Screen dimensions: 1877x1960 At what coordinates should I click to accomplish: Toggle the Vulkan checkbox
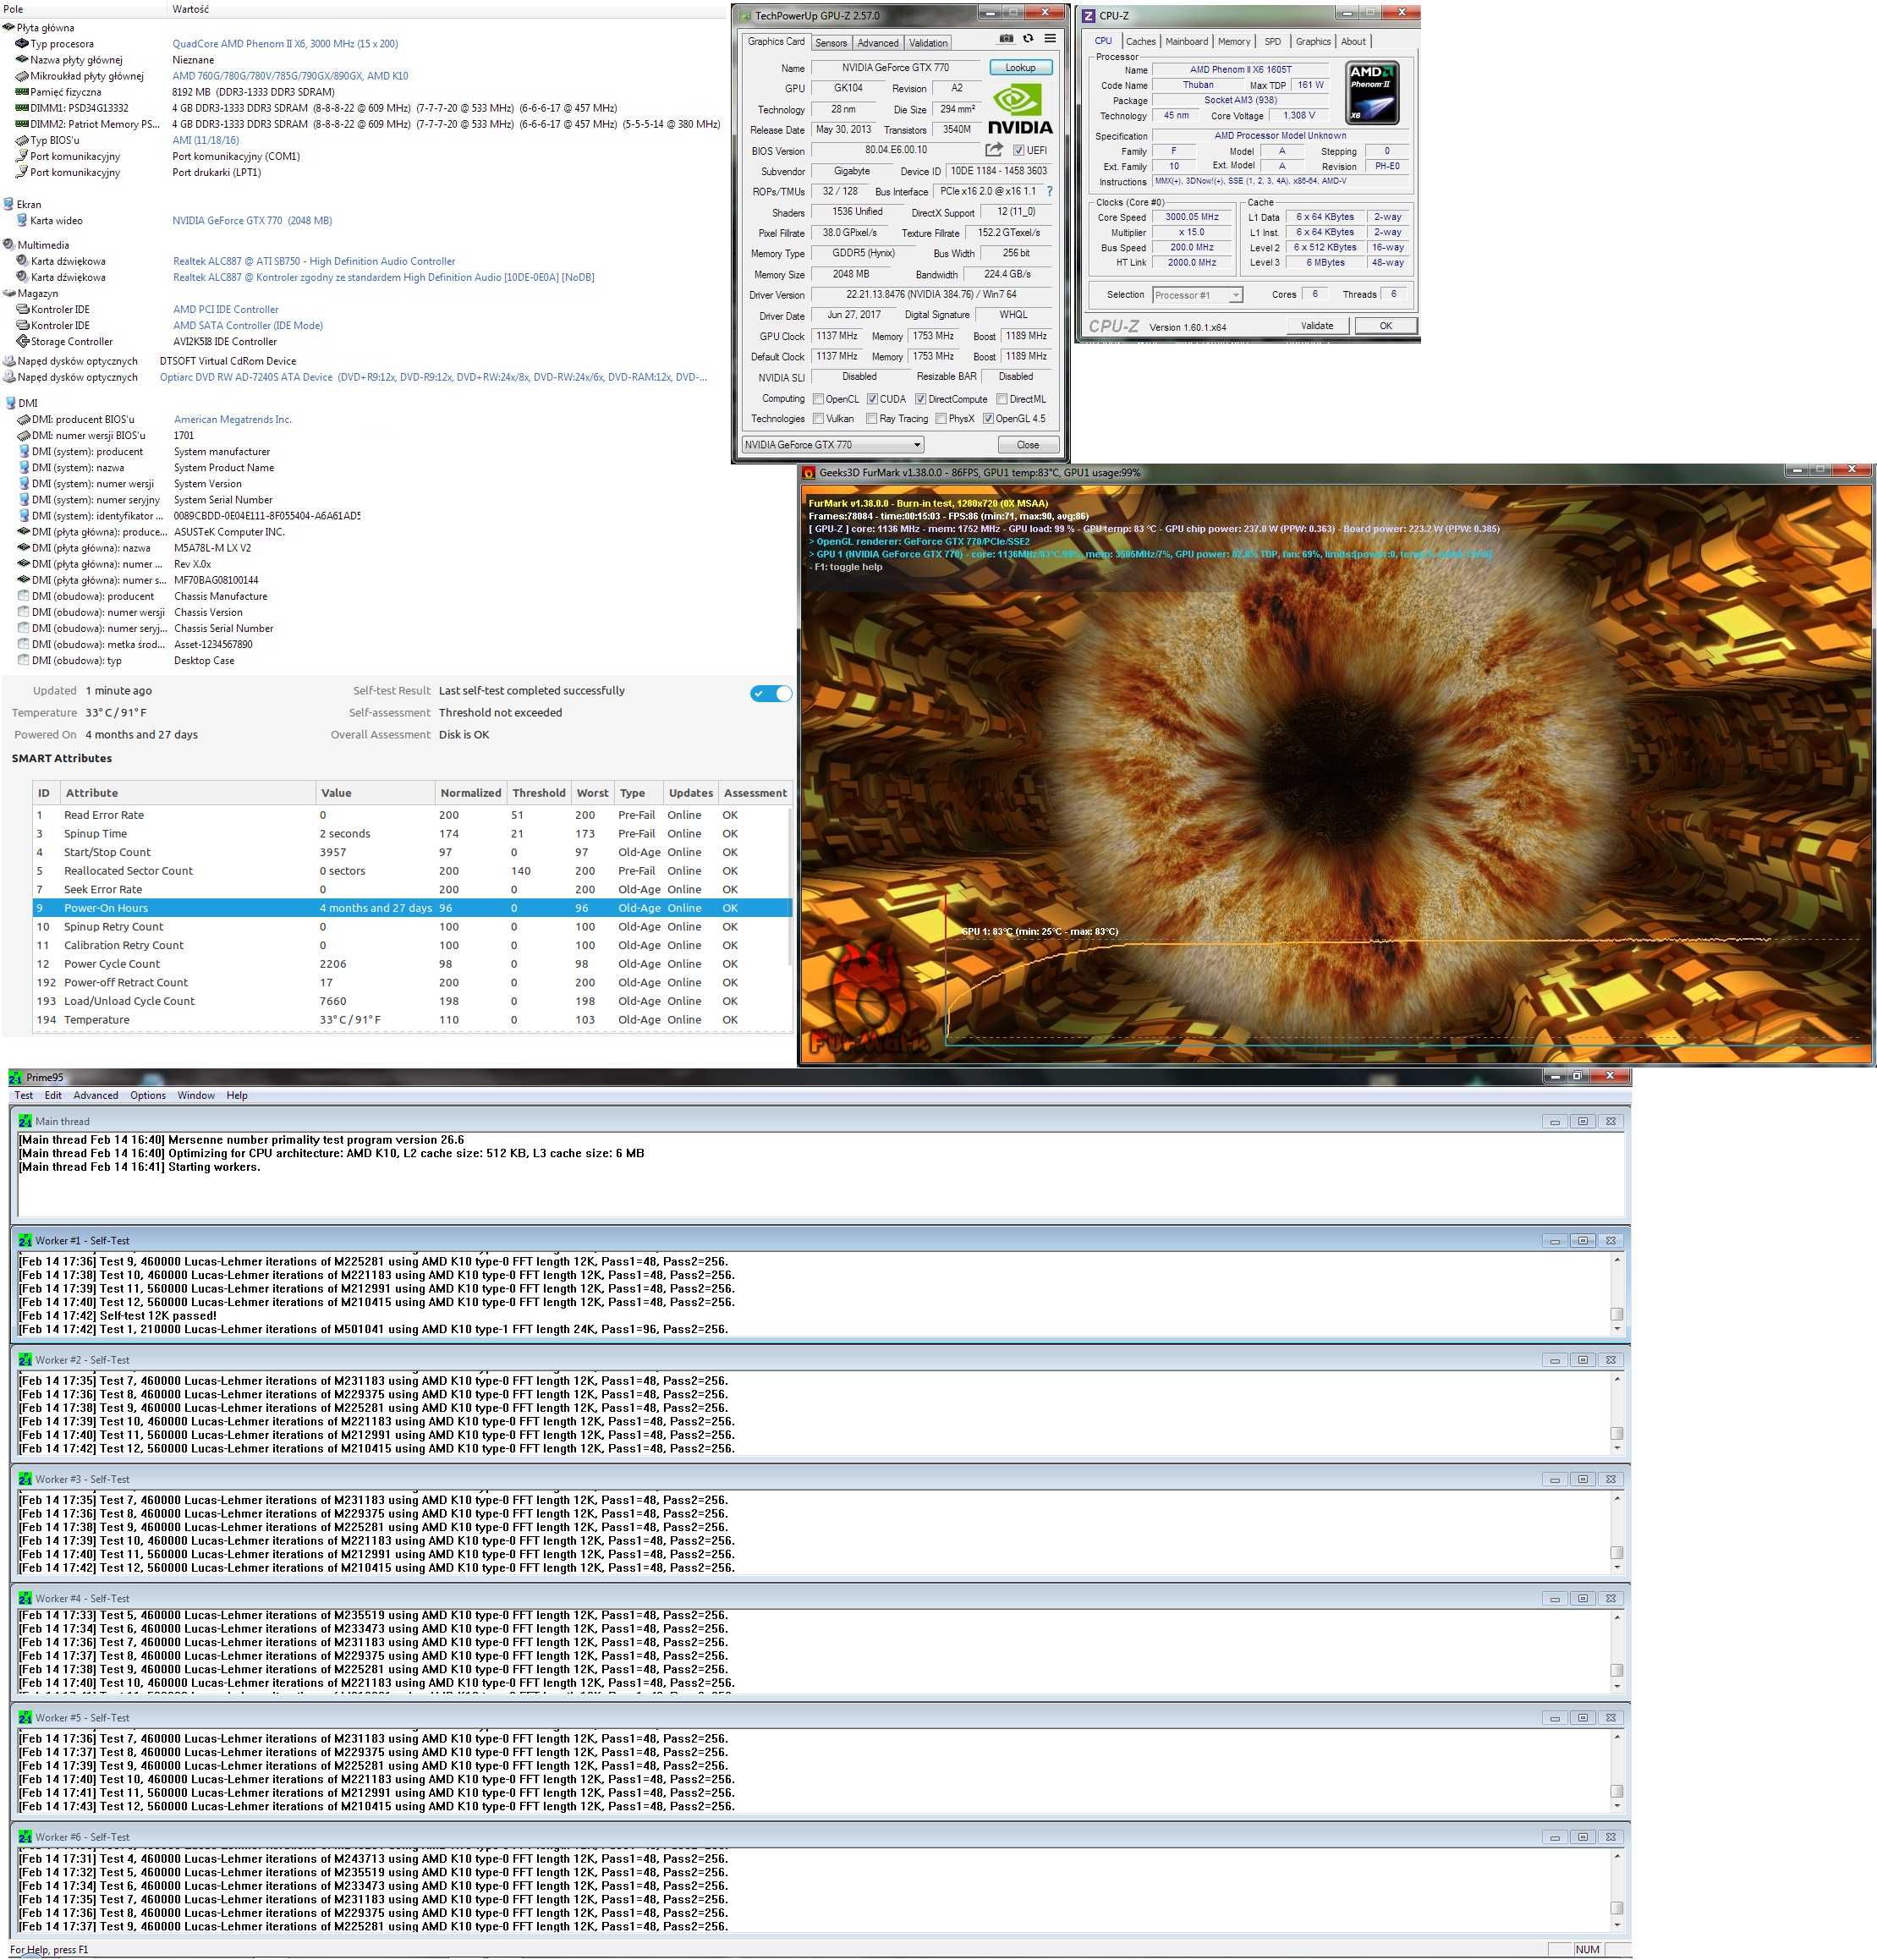pyautogui.click(x=819, y=419)
